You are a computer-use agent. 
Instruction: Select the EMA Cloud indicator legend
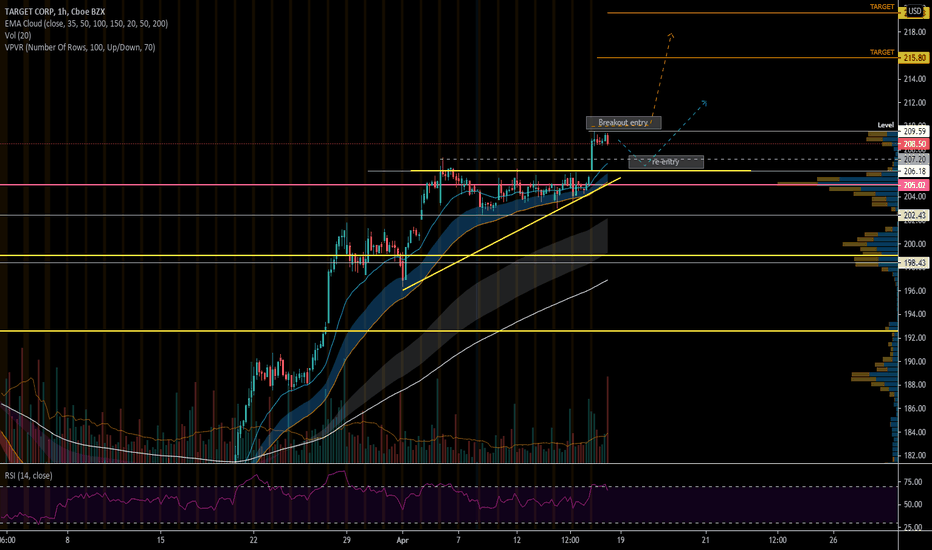pyautogui.click(x=86, y=24)
